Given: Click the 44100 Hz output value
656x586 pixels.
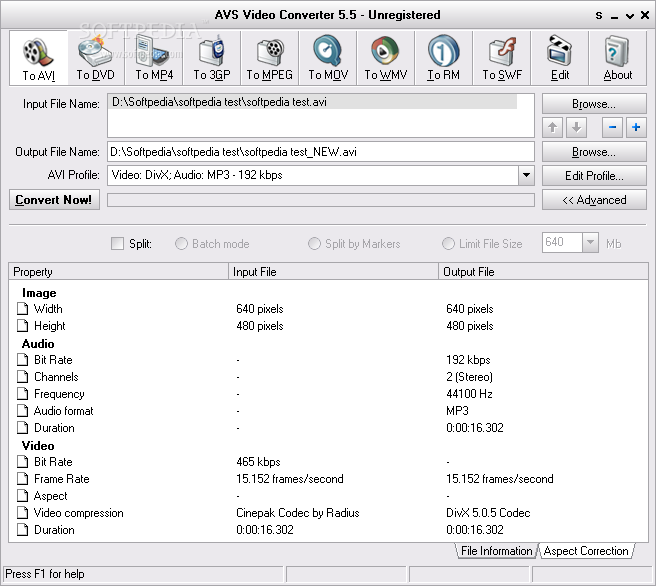Looking at the screenshot, I should [x=469, y=394].
